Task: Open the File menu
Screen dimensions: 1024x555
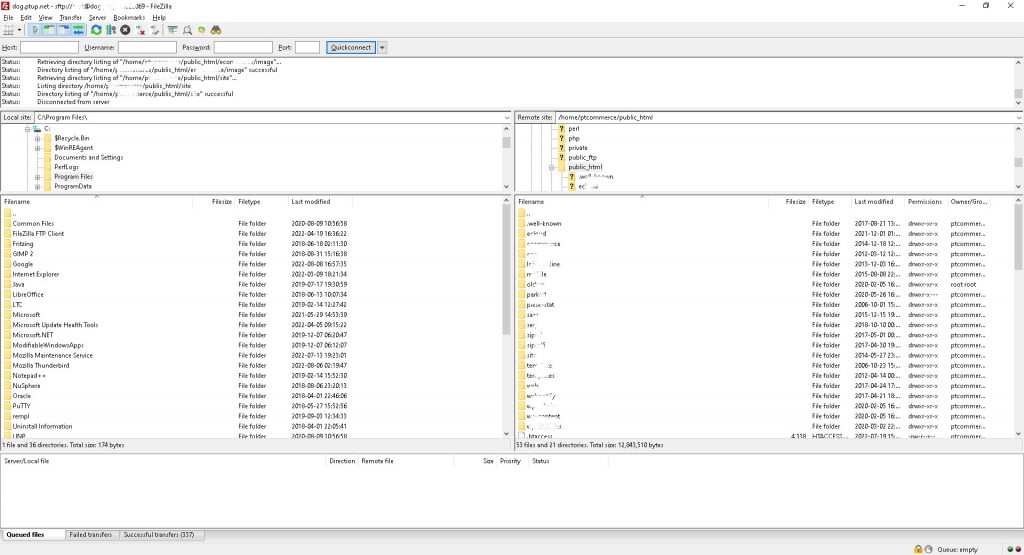Action: pos(8,18)
